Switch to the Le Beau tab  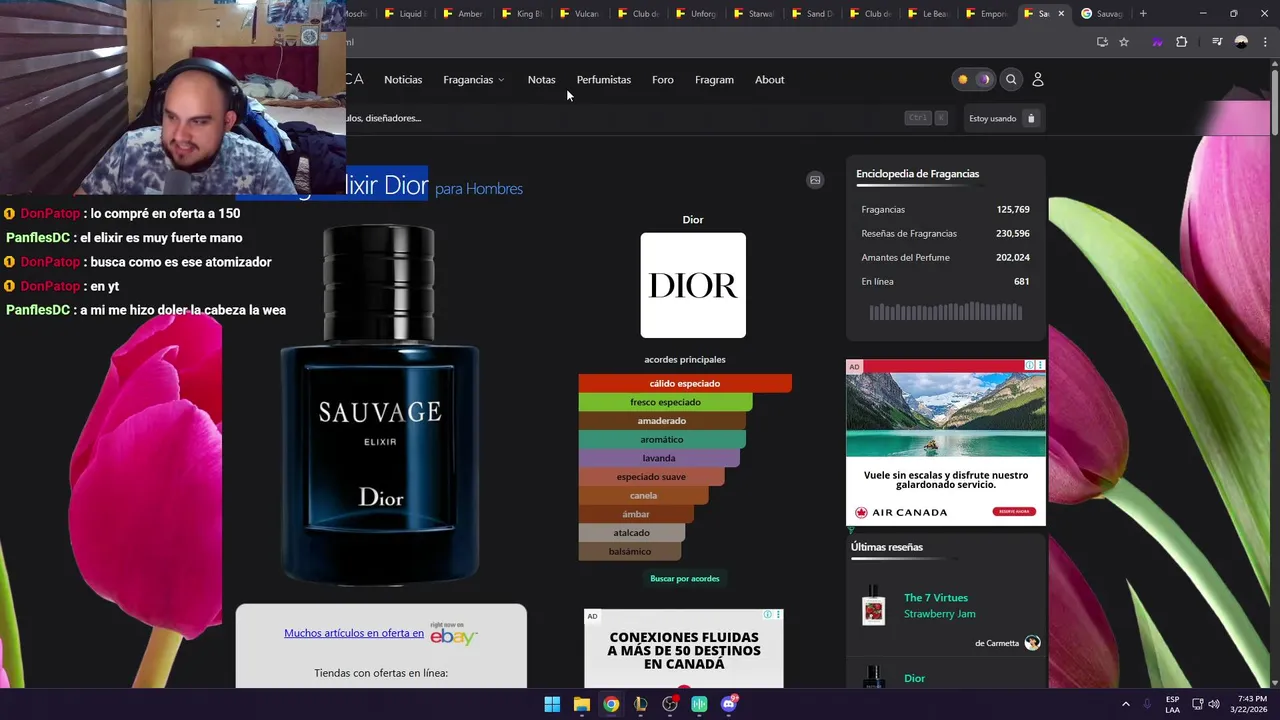click(929, 13)
